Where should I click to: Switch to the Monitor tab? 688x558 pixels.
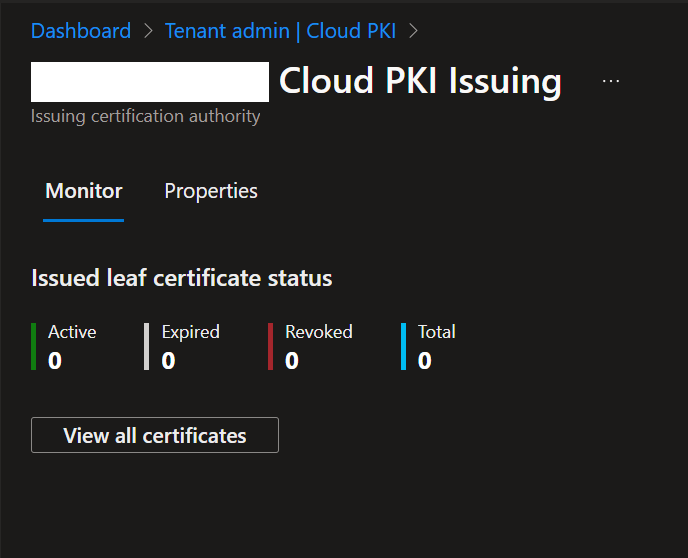pyautogui.click(x=84, y=191)
